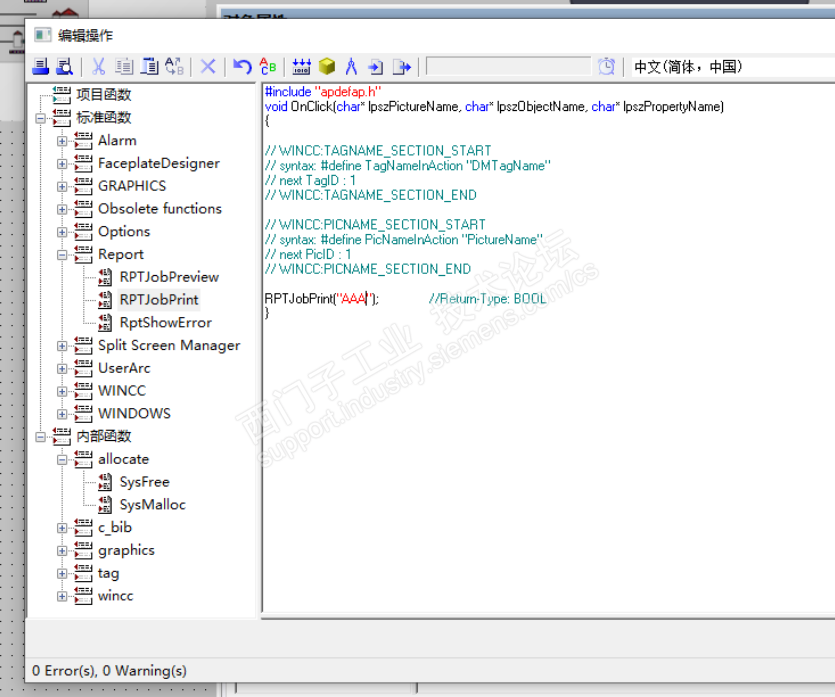Click the Export action icon
Image resolution: width=835 pixels, height=697 pixels.
402,67
